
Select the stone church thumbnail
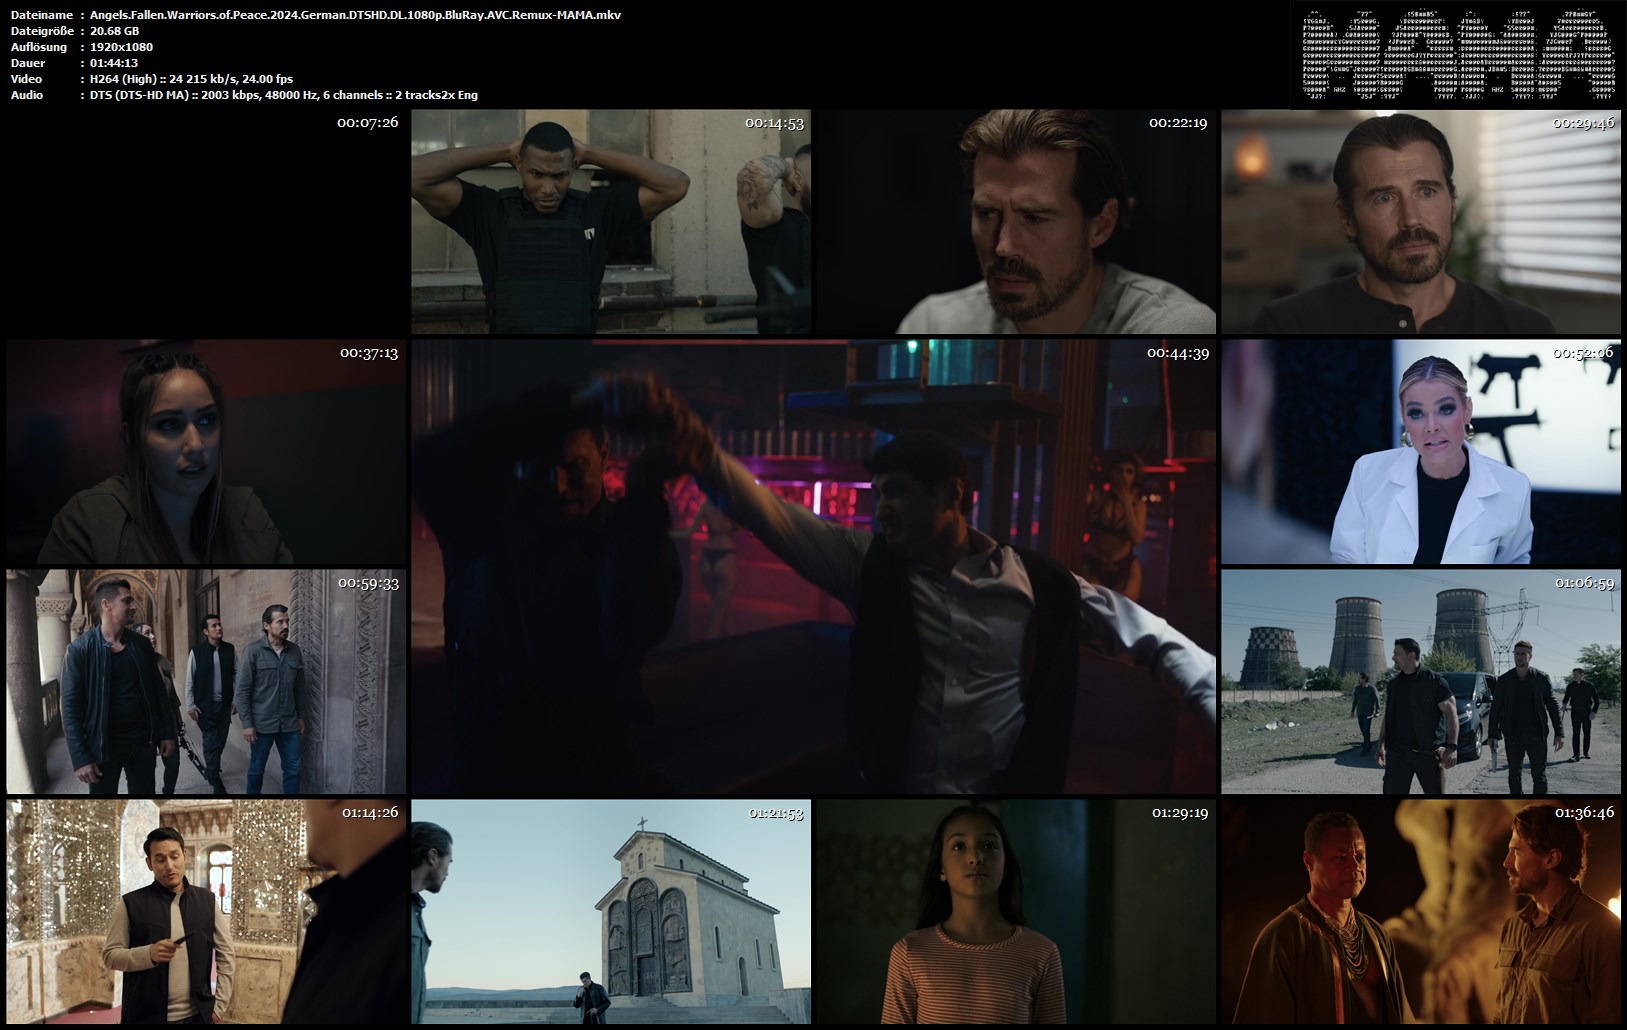tap(611, 911)
